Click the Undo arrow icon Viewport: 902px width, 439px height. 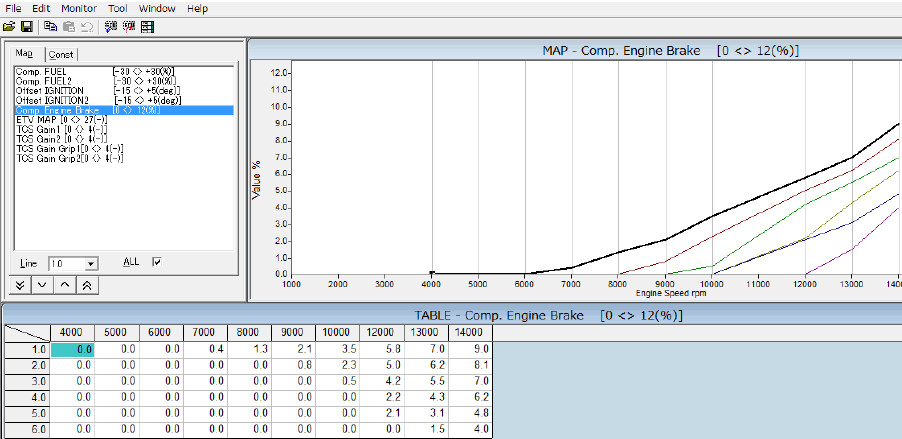tap(85, 25)
